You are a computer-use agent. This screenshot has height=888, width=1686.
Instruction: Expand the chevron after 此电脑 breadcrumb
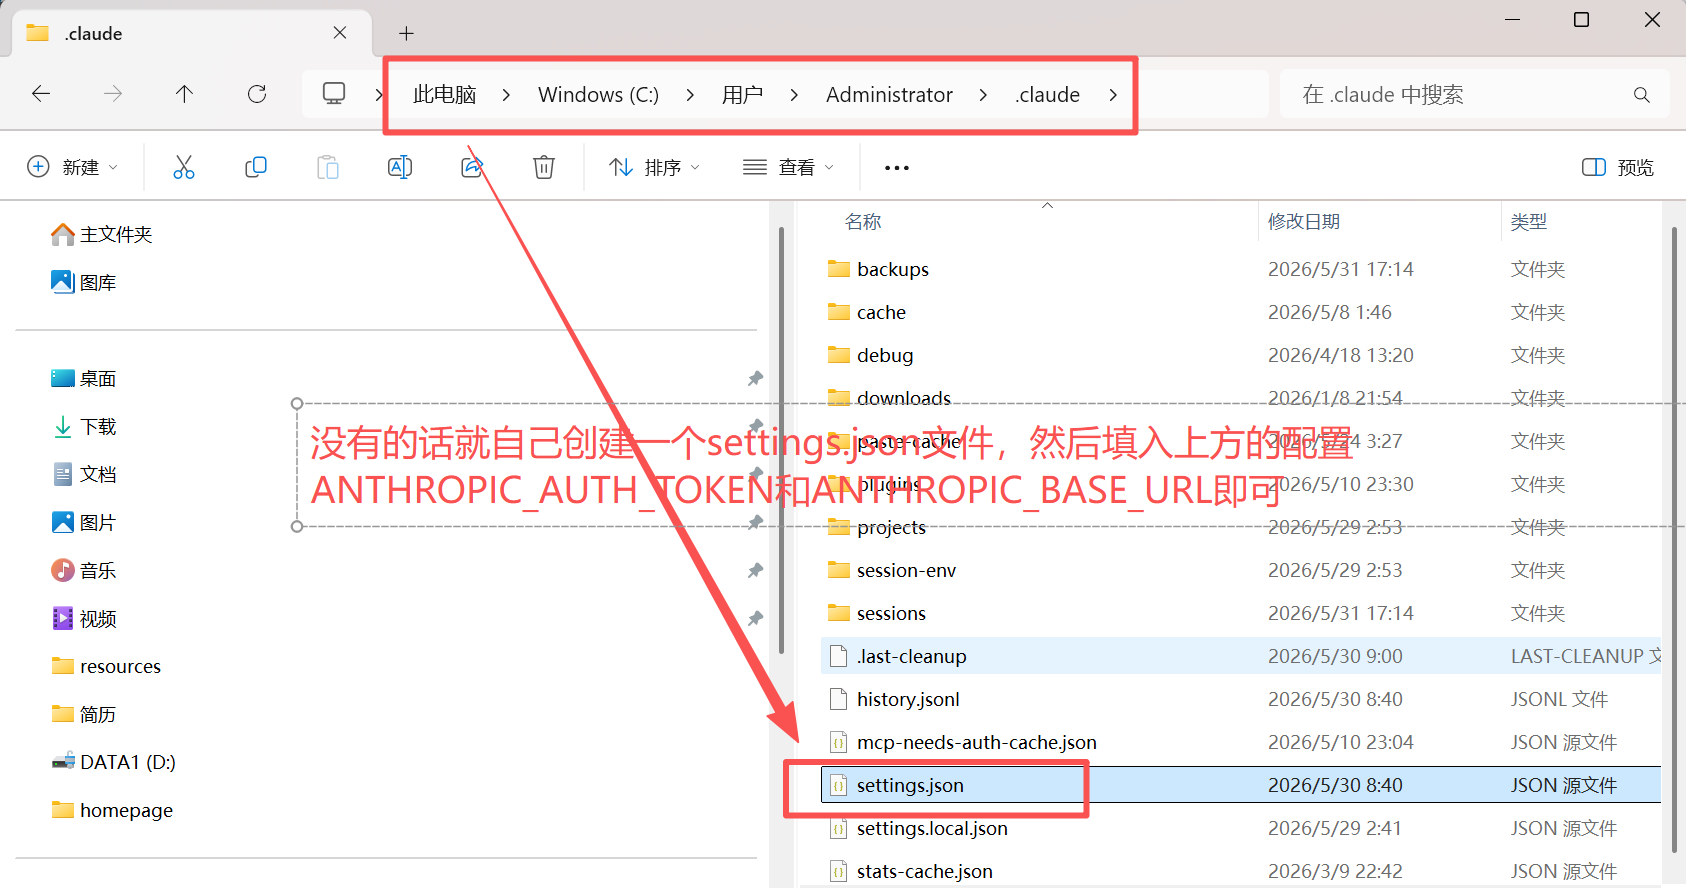tap(506, 95)
